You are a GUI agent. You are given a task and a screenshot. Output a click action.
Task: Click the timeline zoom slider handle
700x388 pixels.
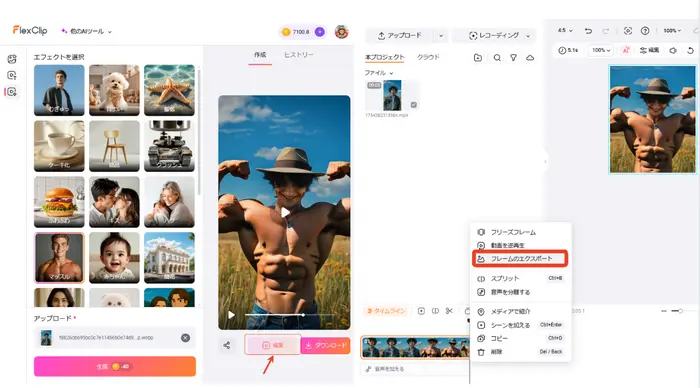[680, 311]
